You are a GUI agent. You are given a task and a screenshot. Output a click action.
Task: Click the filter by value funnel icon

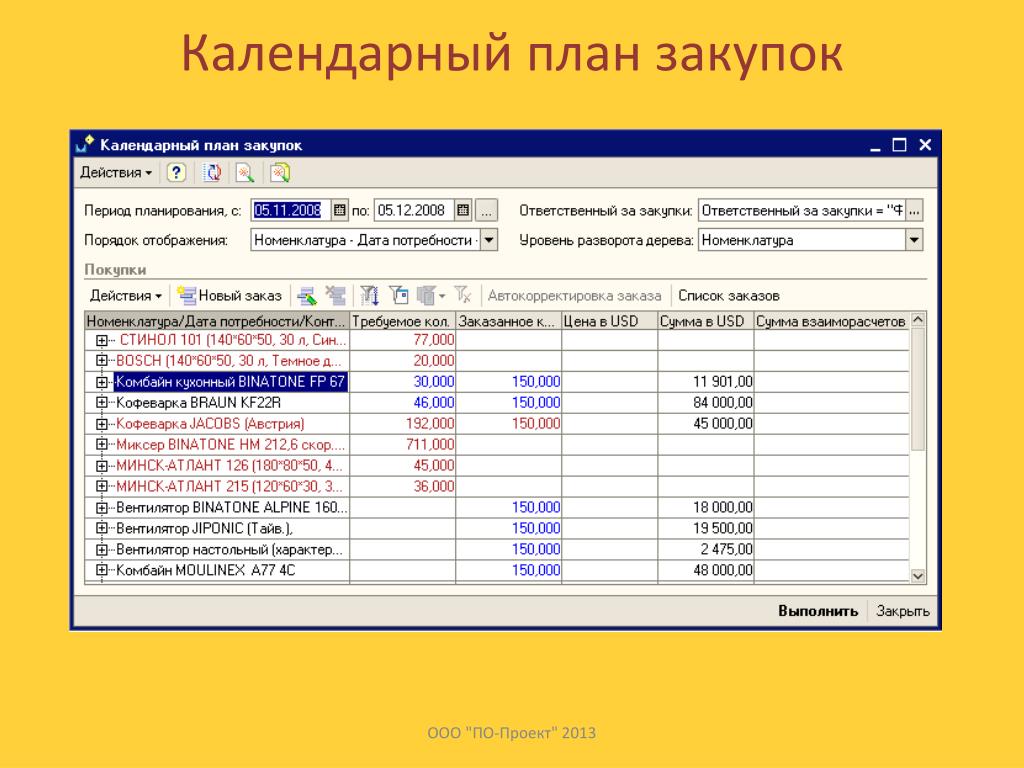point(398,296)
